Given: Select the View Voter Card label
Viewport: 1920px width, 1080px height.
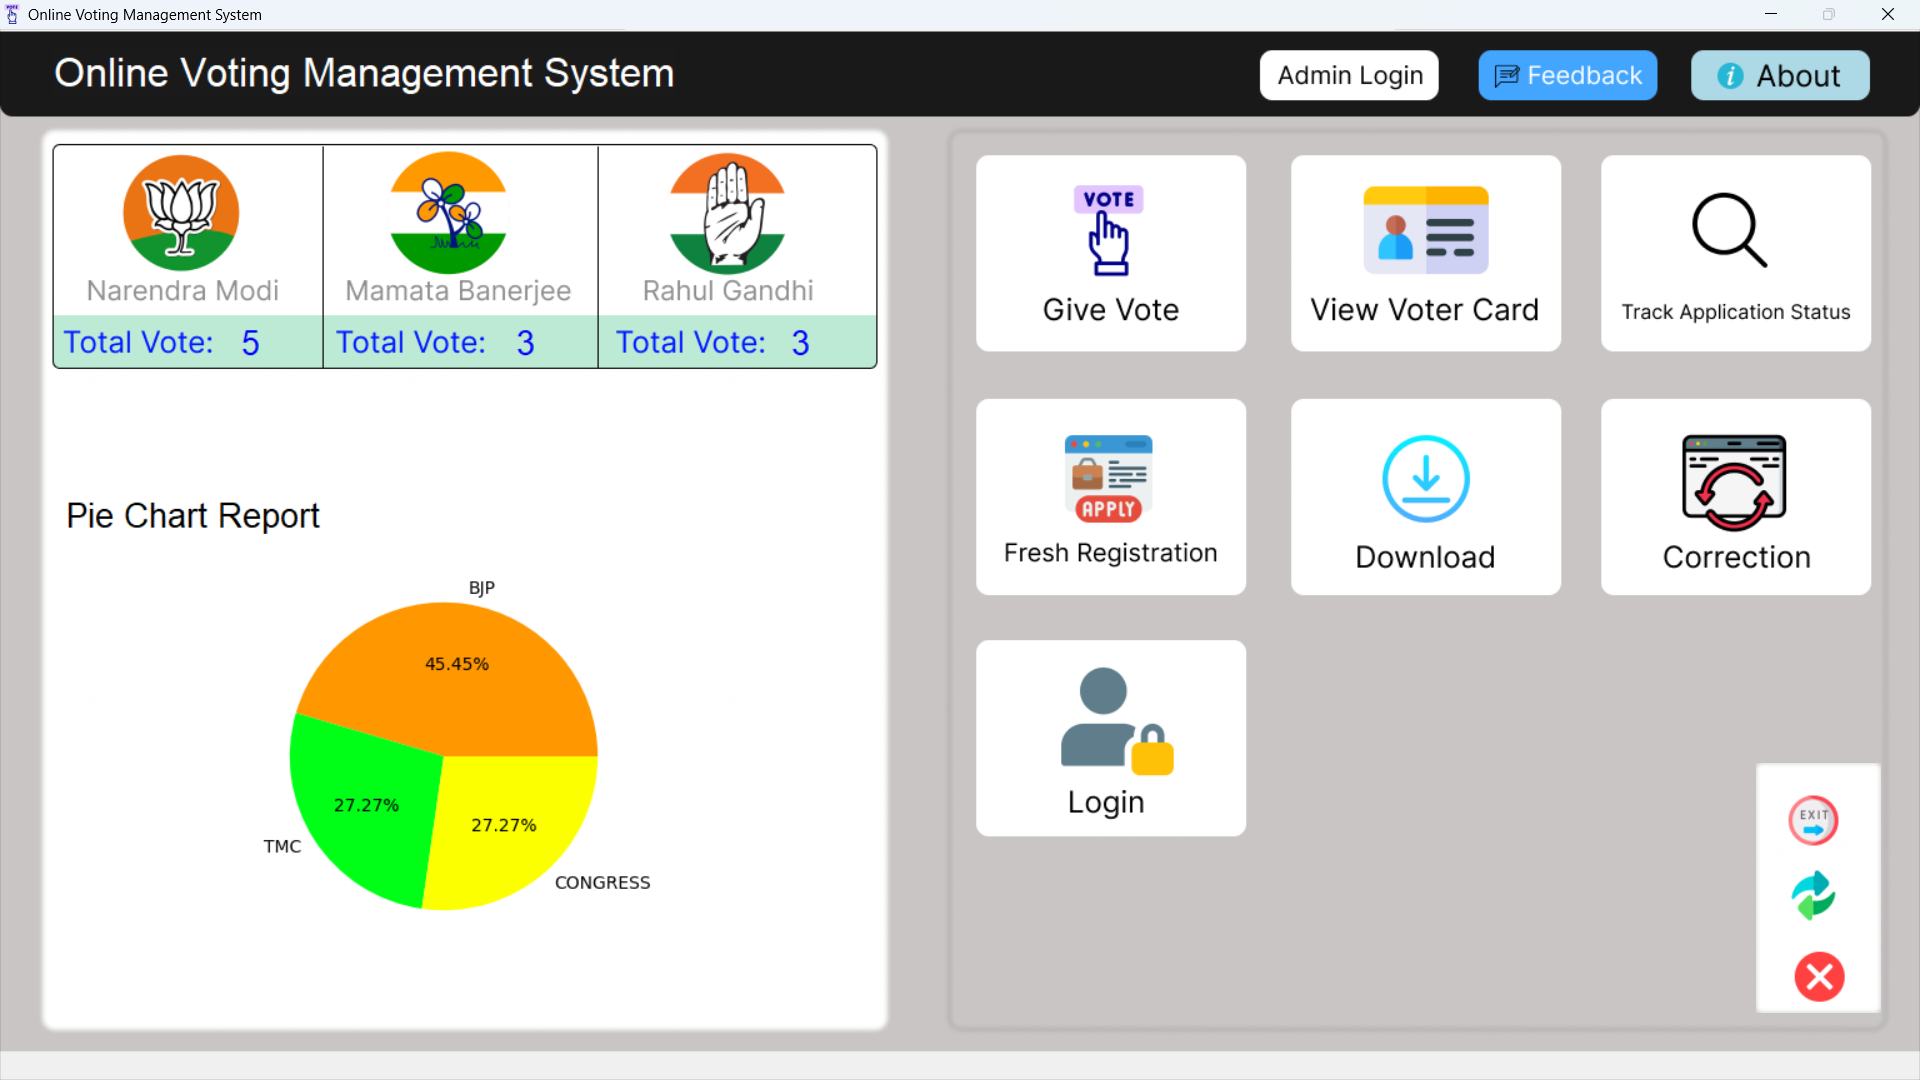Looking at the screenshot, I should [x=1424, y=310].
